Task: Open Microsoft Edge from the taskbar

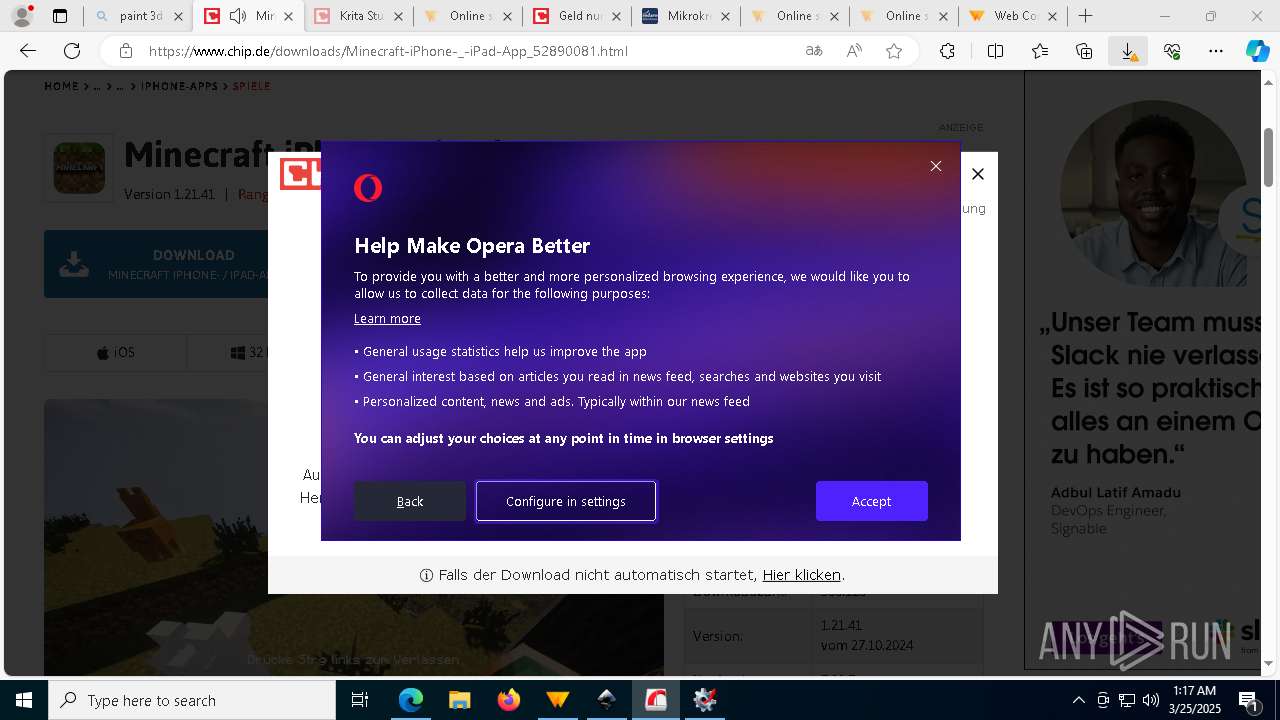Action: coord(411,700)
